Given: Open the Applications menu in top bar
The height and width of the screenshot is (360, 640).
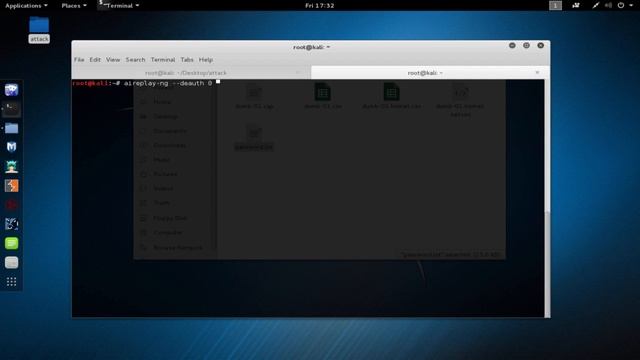Looking at the screenshot, I should 26,6.
